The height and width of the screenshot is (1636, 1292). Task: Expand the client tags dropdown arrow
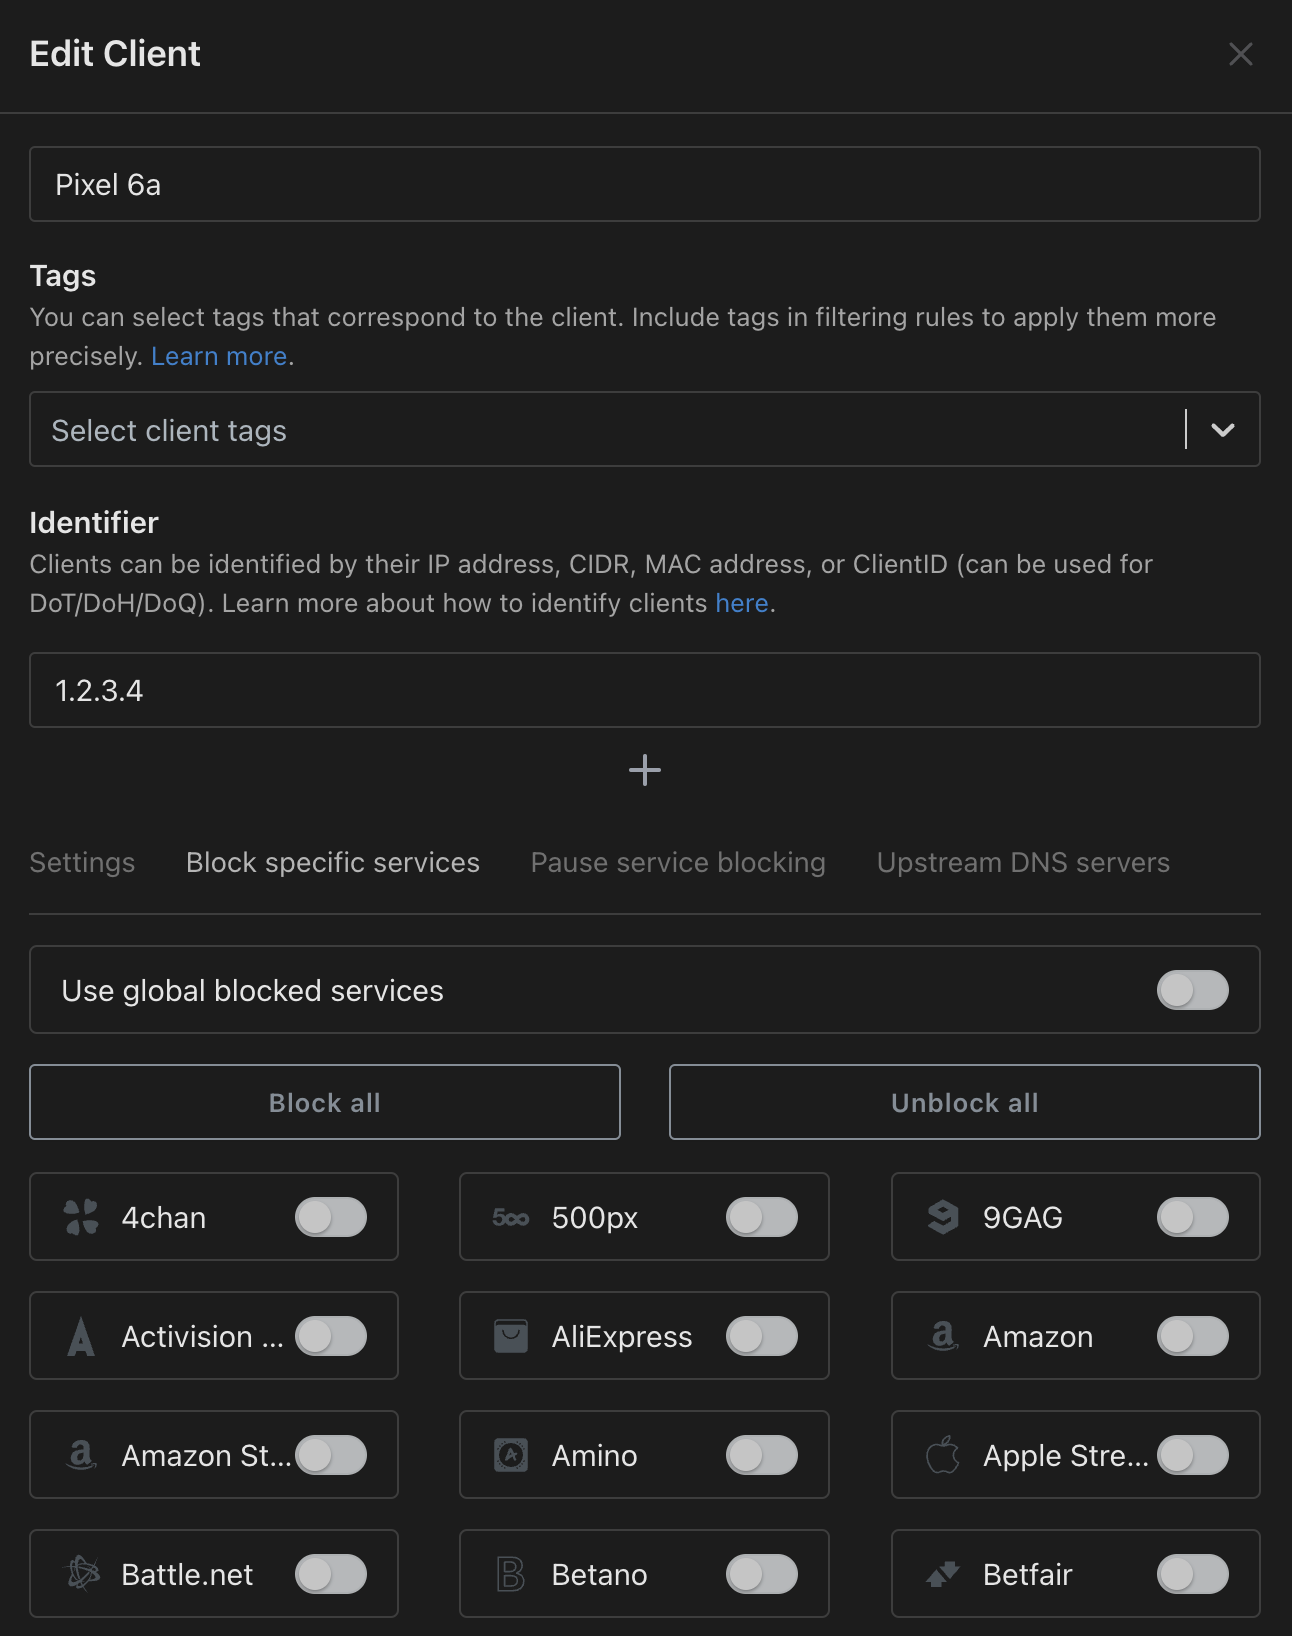pos(1222,430)
